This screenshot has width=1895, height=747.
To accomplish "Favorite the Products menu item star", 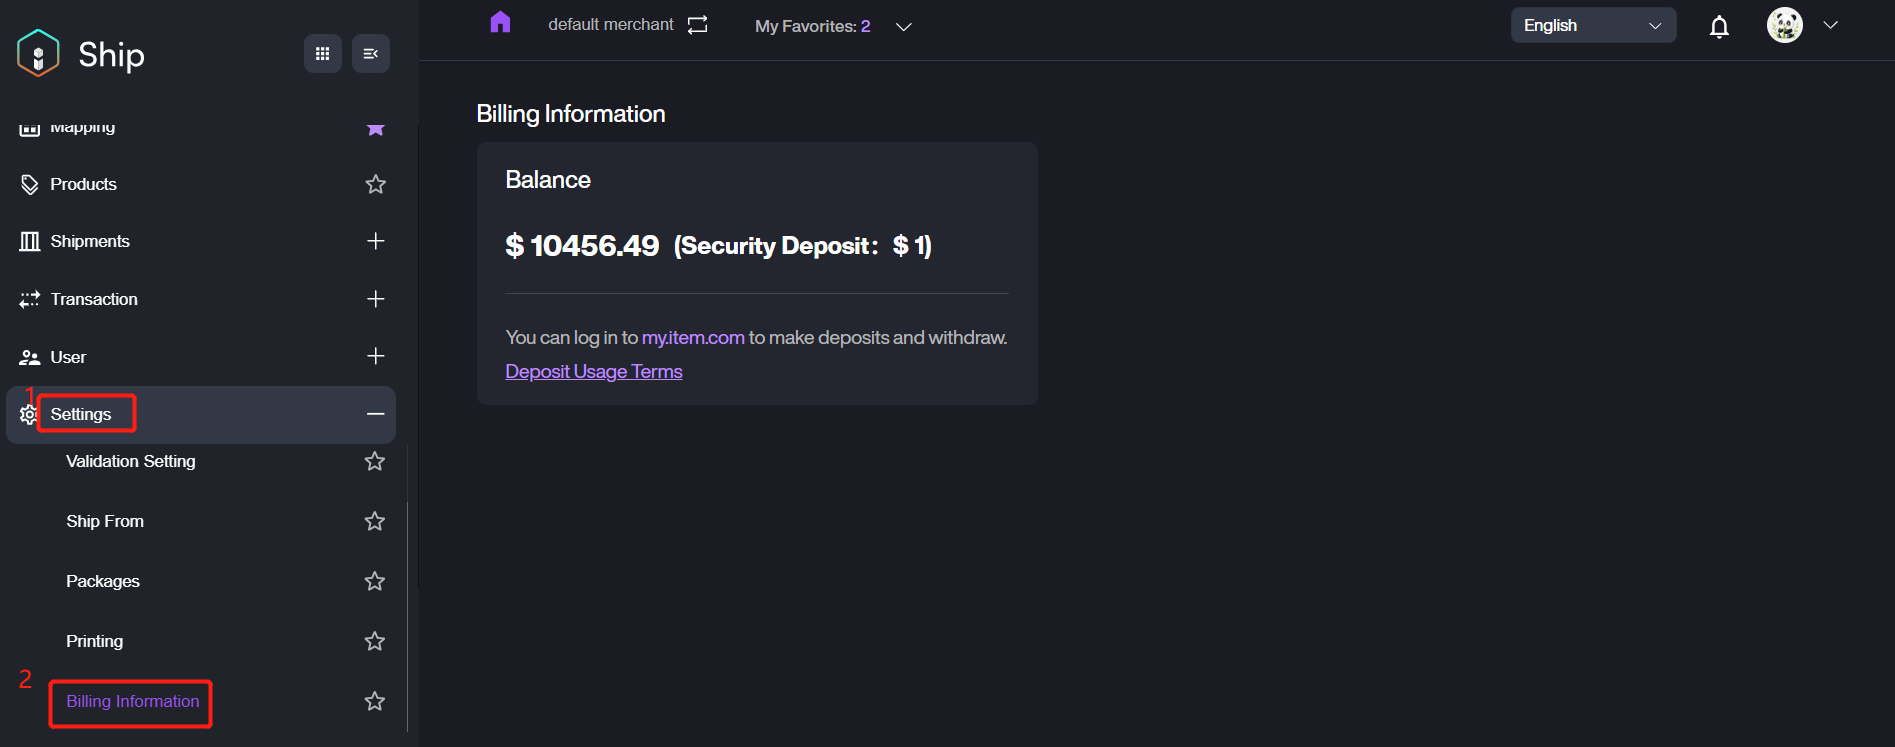I will click(x=375, y=184).
